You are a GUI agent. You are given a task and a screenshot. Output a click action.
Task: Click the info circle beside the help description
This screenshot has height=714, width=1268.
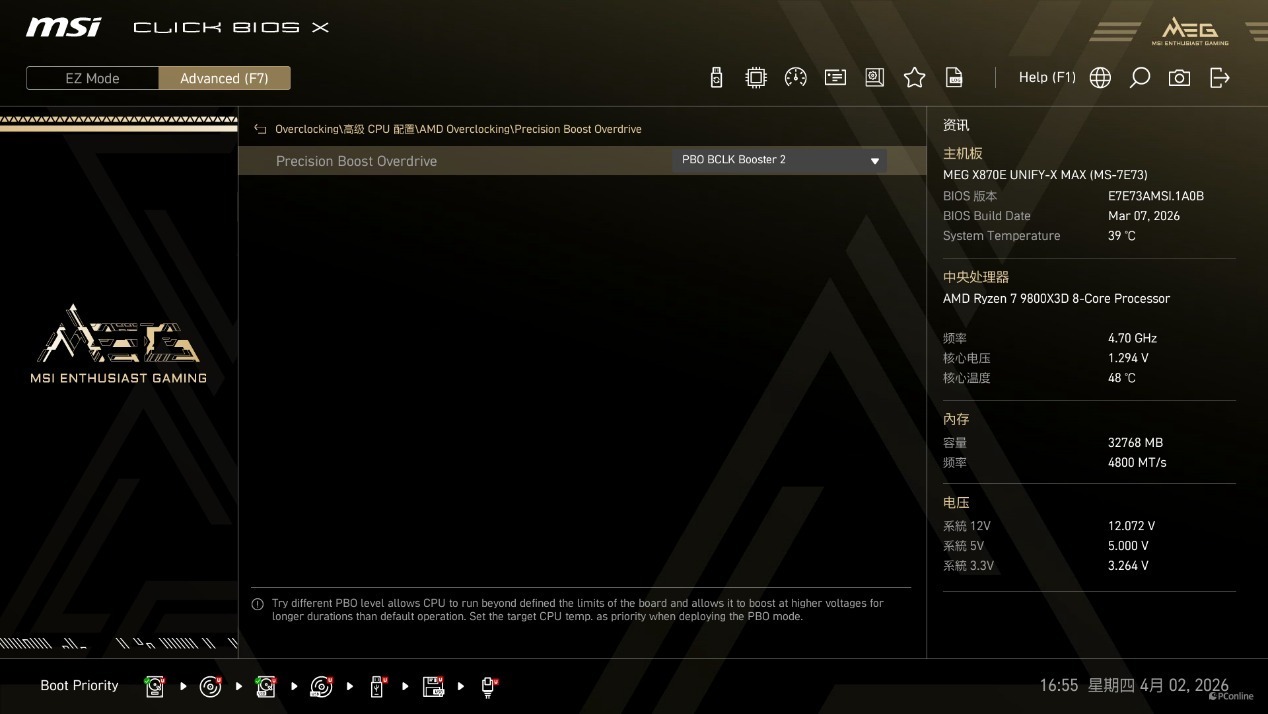tap(258, 604)
